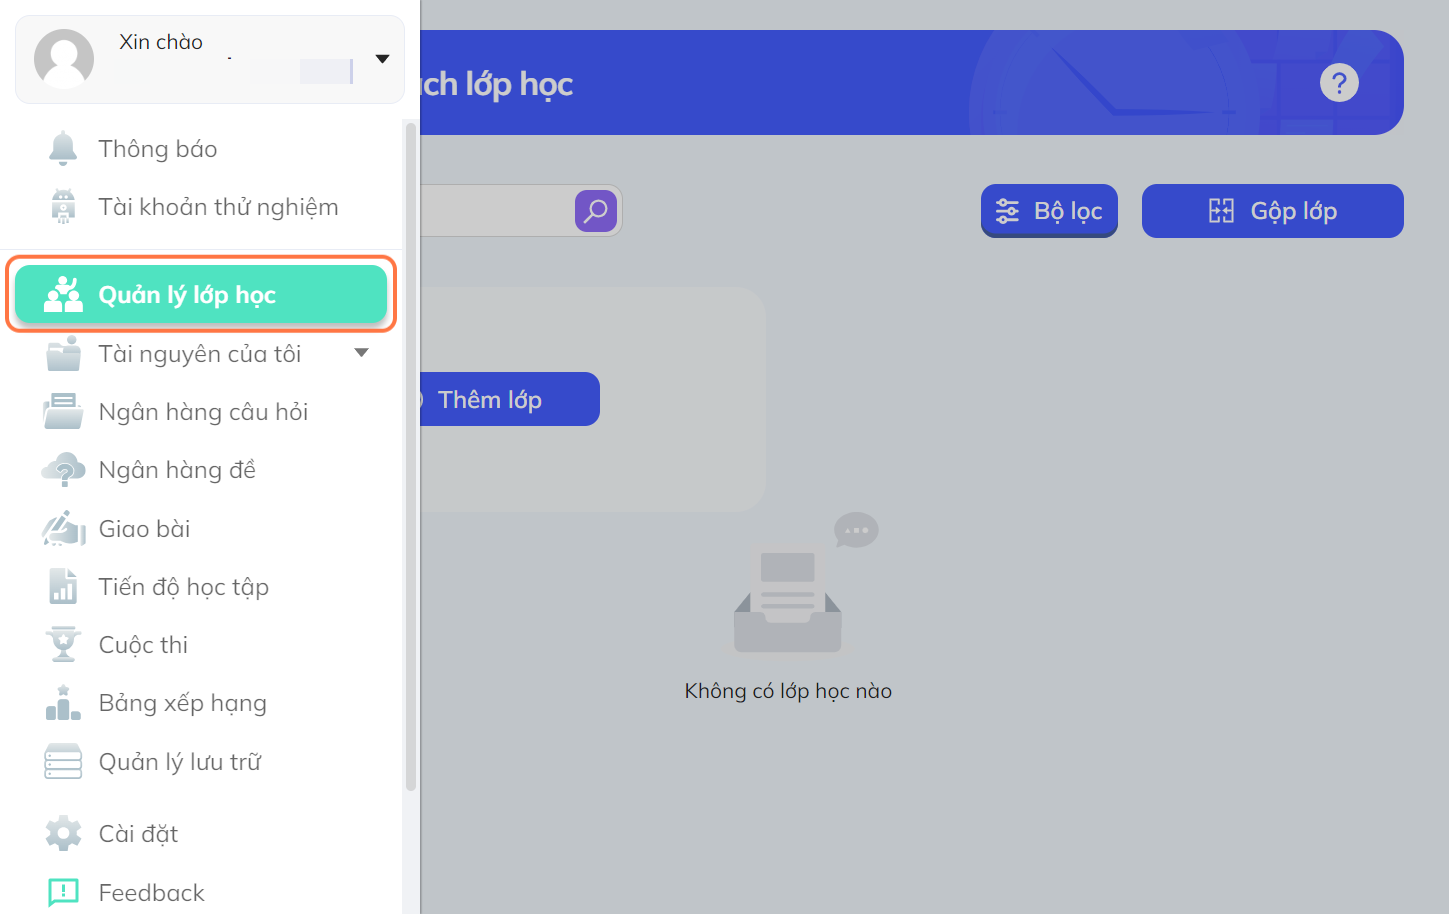Click the Gộp lớp button

(x=1273, y=211)
